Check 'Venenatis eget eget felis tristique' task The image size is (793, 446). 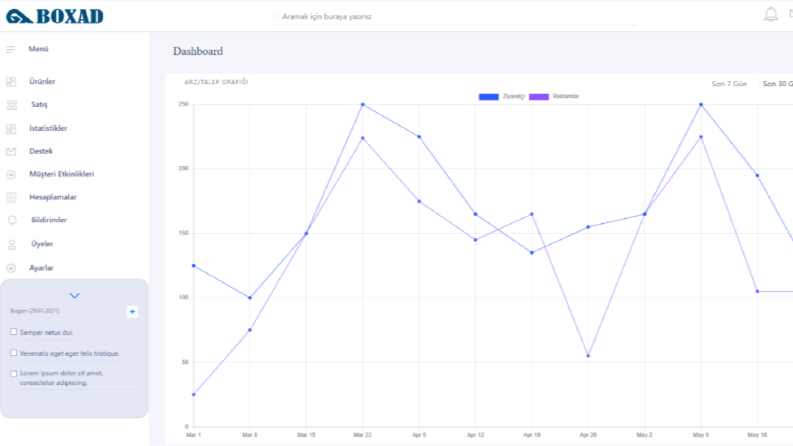[x=14, y=352]
